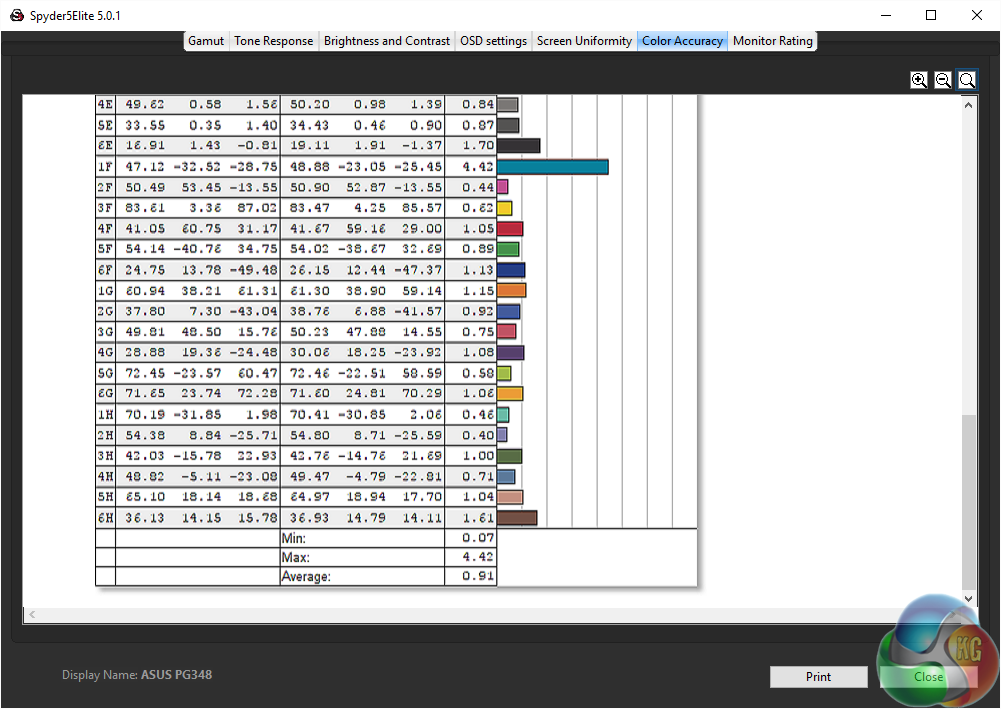Click the fit-to-window magnifier icon
1001x709 pixels.
click(x=967, y=80)
